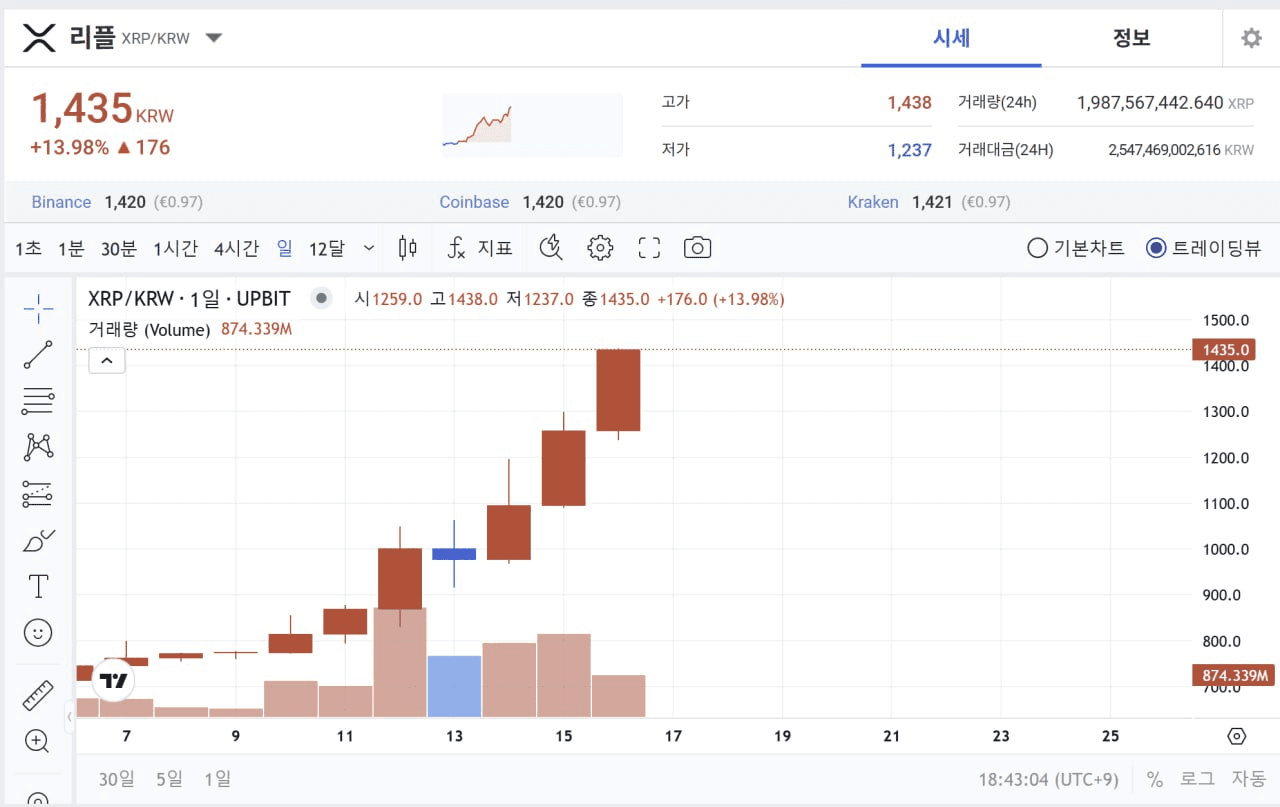Select the brush drawing tool
Image resolution: width=1280 pixels, height=807 pixels.
click(x=38, y=541)
